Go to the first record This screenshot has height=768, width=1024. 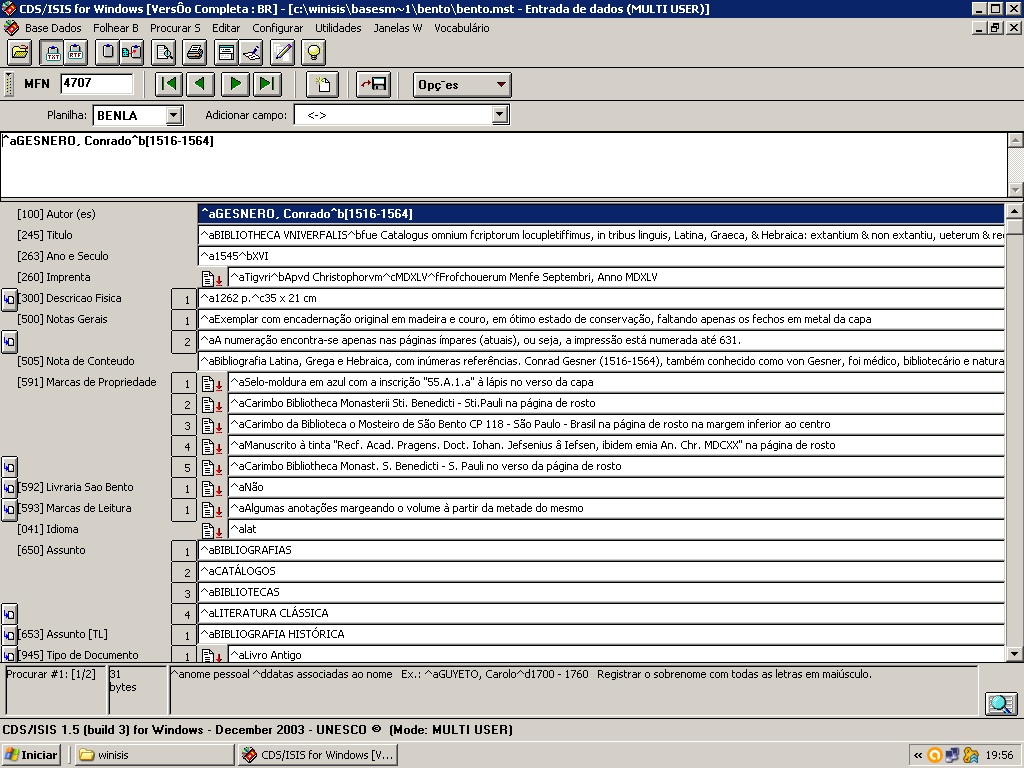click(169, 84)
